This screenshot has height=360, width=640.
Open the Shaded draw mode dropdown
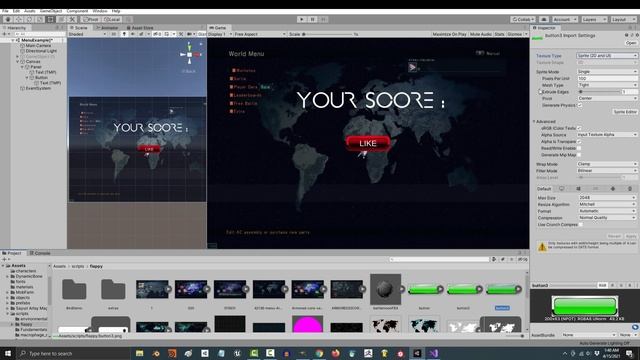pyautogui.click(x=88, y=34)
